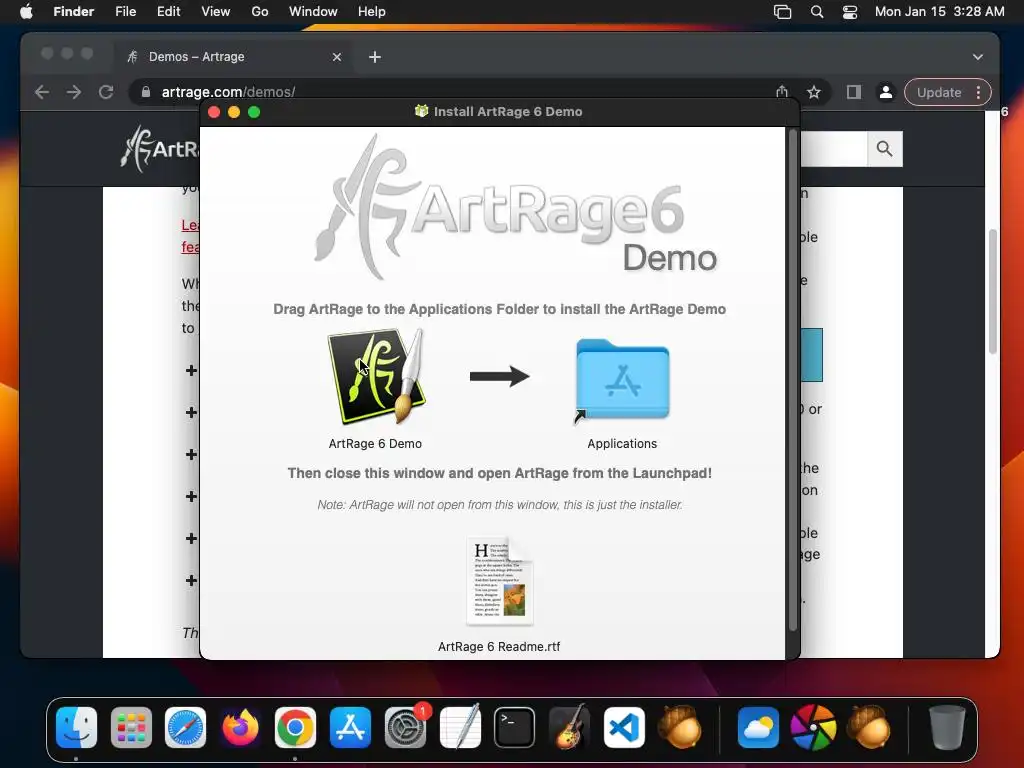The height and width of the screenshot is (768, 1024).
Task: Open Spotlight search in the menu bar
Action: pyautogui.click(x=817, y=12)
